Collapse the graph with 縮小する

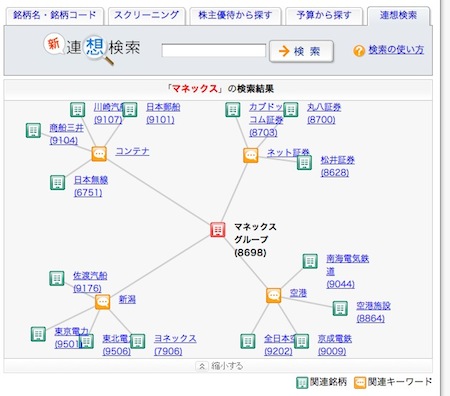tap(220, 366)
